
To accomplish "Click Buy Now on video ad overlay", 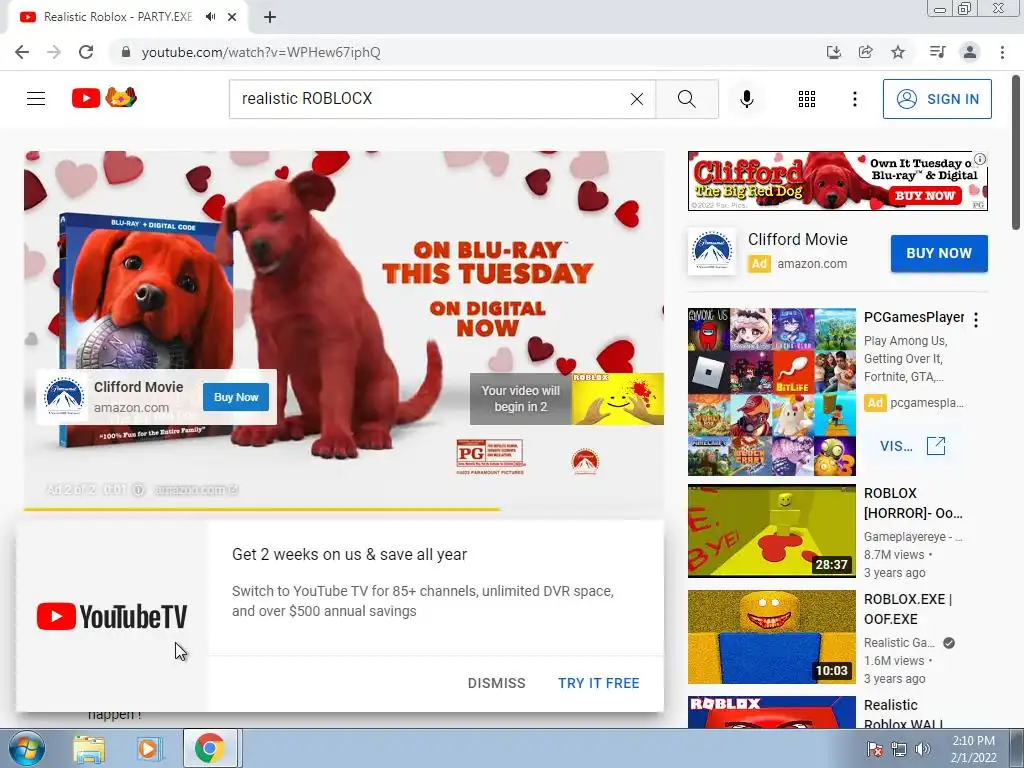I will click(236, 397).
